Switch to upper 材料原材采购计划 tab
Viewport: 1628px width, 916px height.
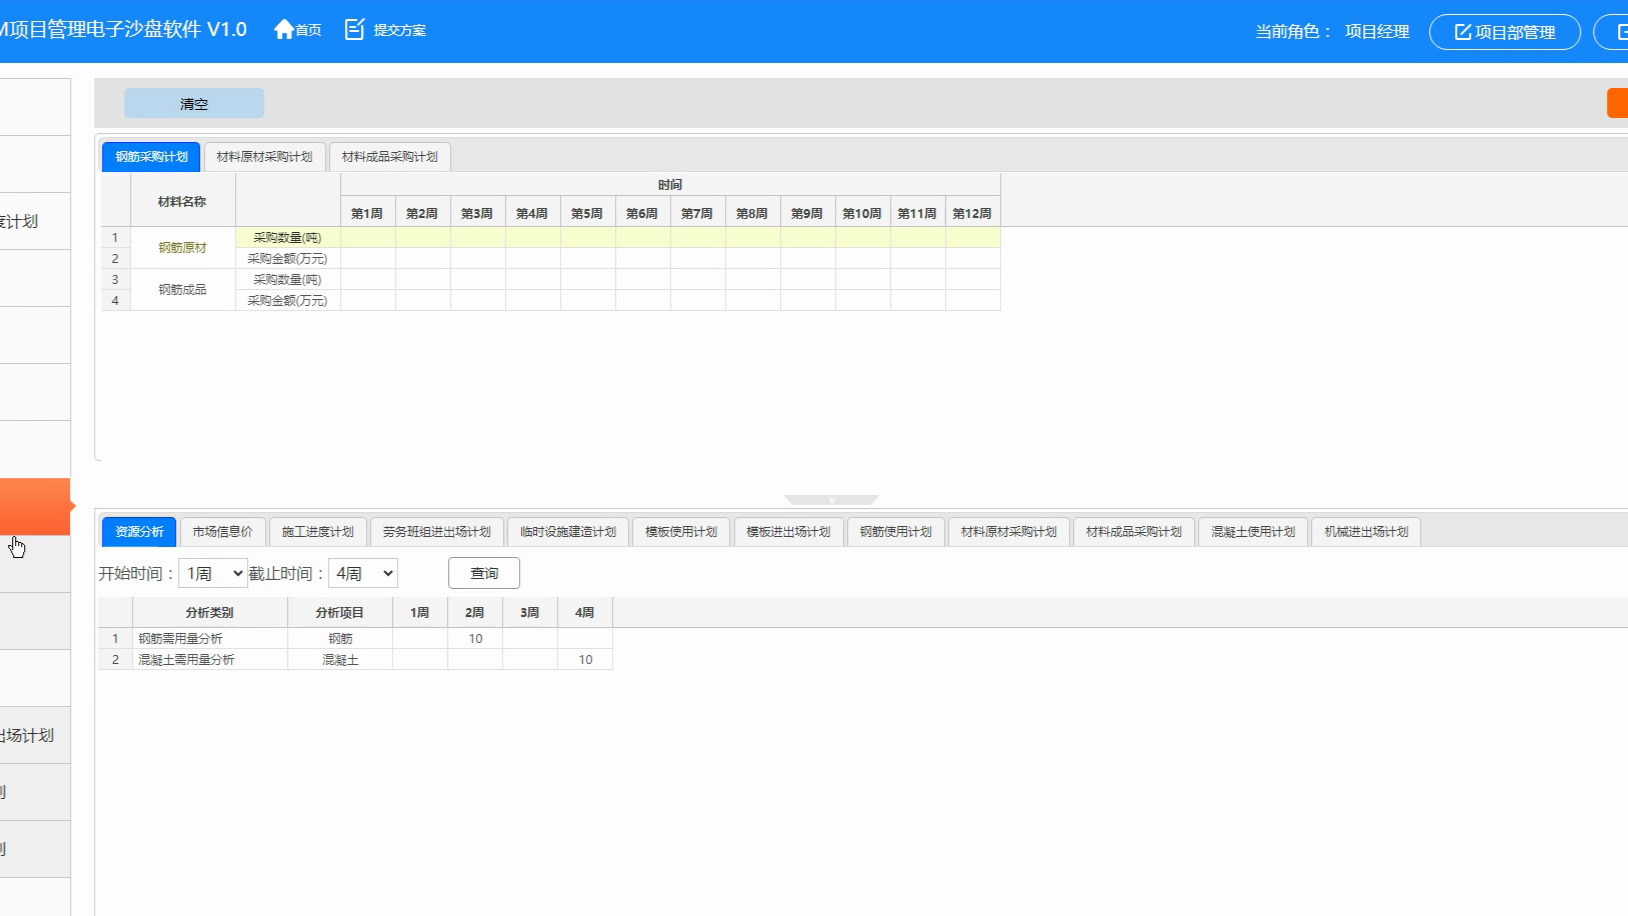[x=264, y=157]
